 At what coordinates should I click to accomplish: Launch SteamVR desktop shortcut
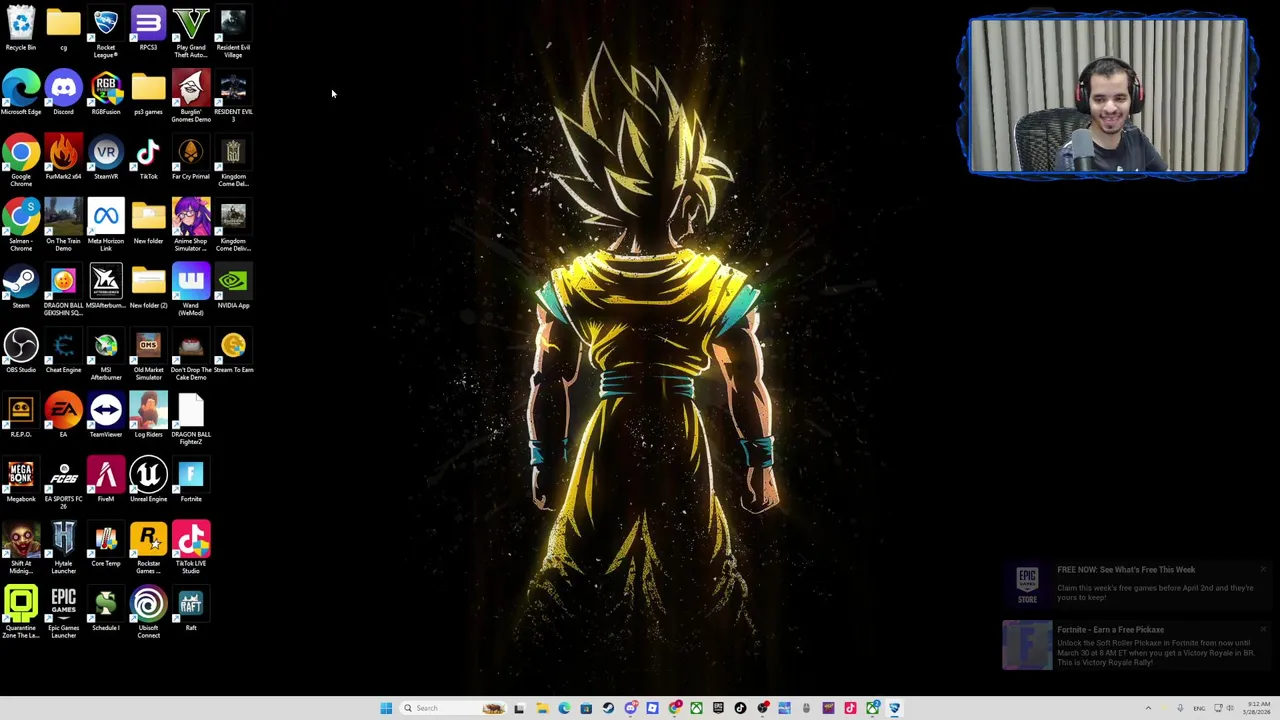106,159
